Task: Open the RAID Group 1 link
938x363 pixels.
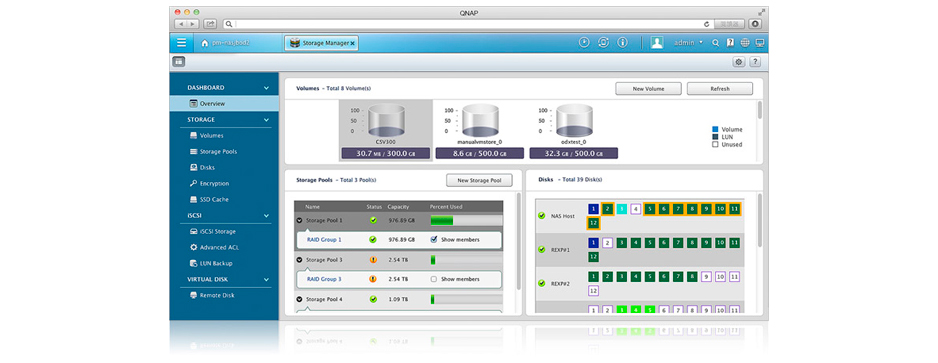Action: coord(324,240)
